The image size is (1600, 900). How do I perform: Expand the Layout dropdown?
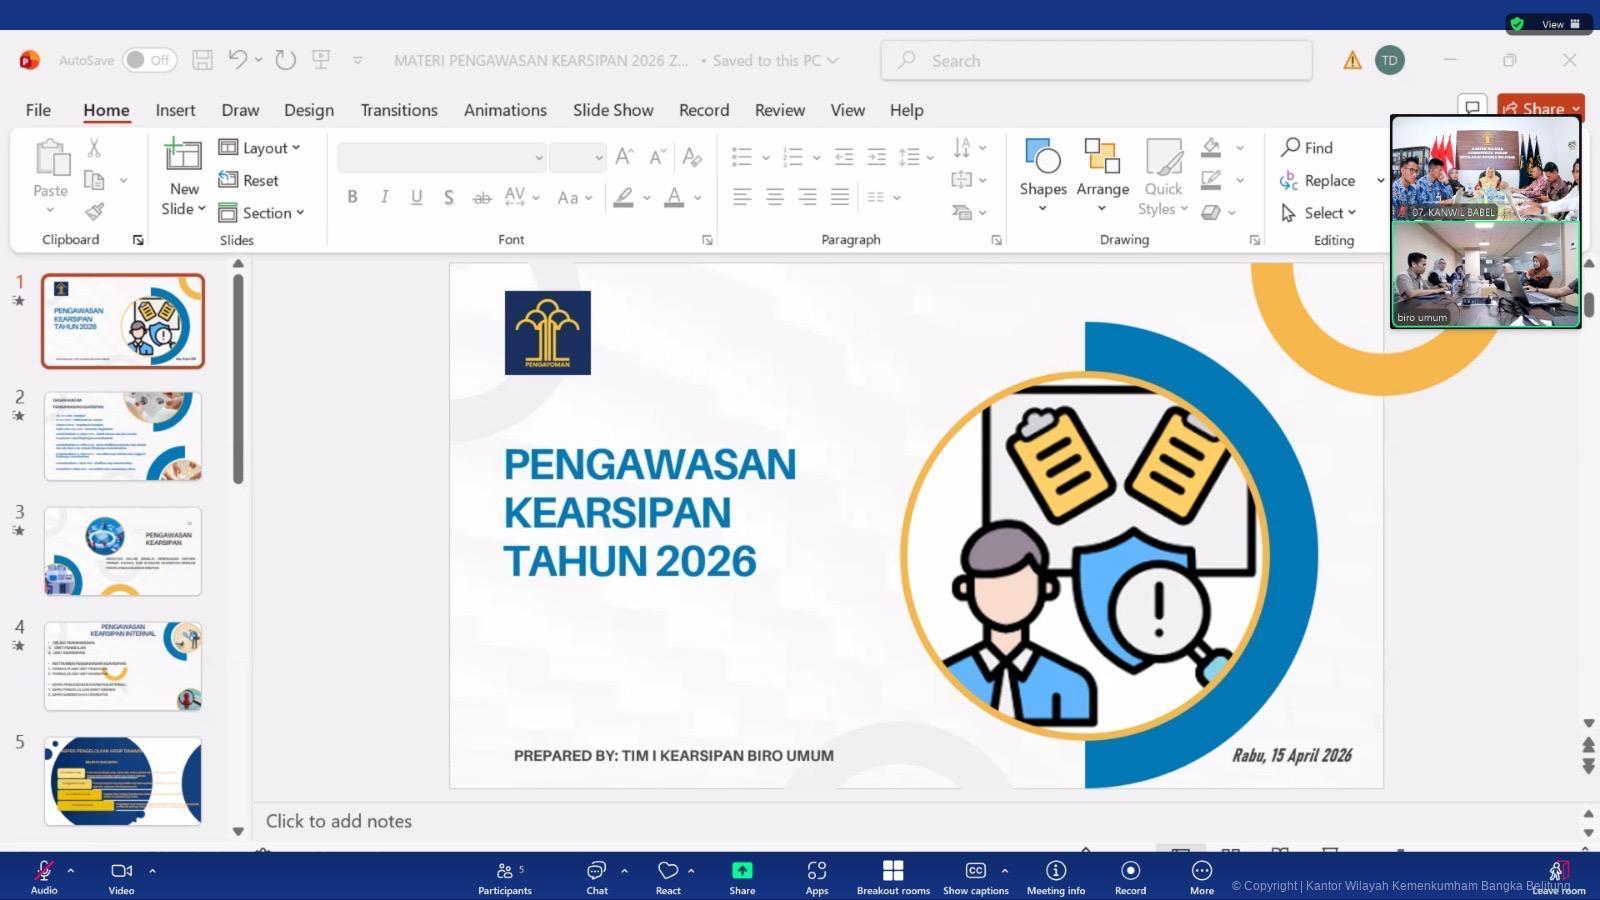(x=260, y=148)
